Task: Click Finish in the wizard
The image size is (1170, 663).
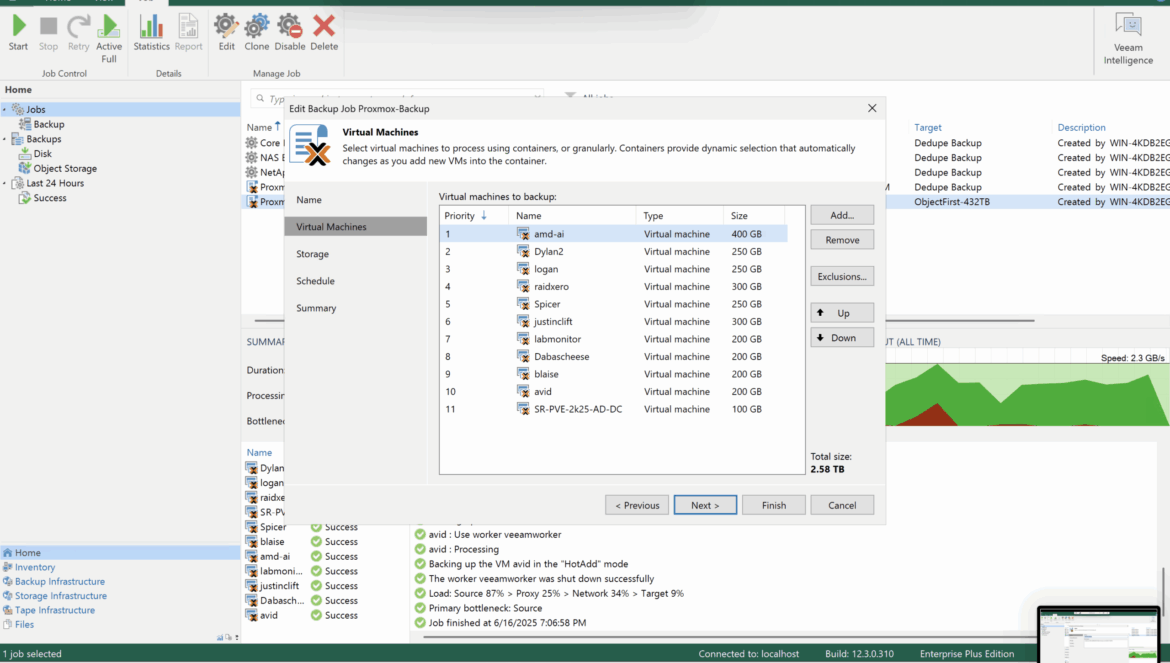Action: (x=774, y=505)
